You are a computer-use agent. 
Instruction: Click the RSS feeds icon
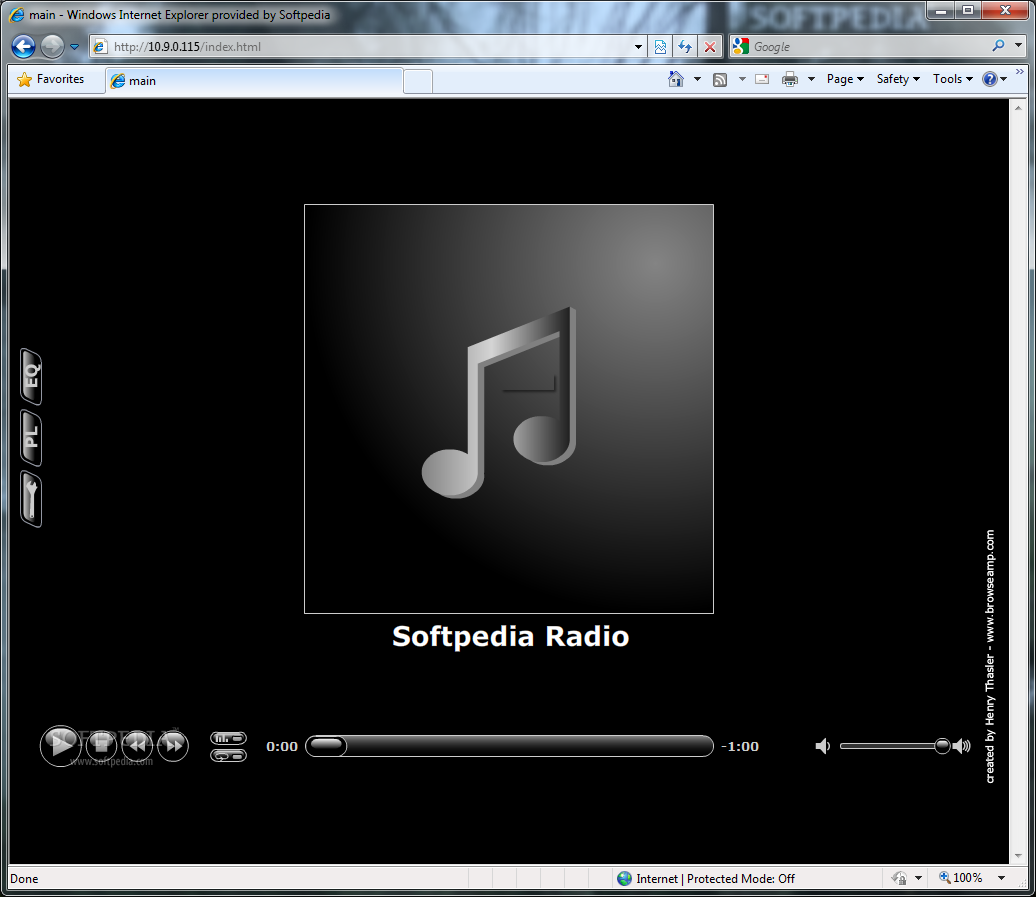pyautogui.click(x=720, y=80)
